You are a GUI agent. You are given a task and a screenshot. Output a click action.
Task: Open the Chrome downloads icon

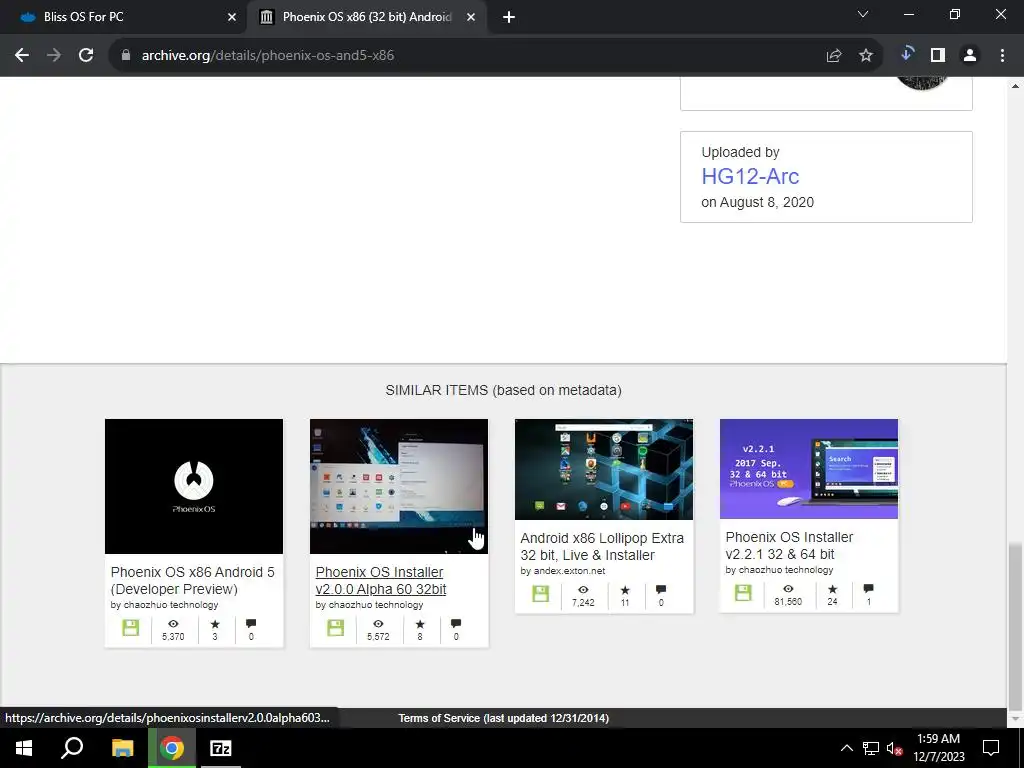tap(906, 54)
